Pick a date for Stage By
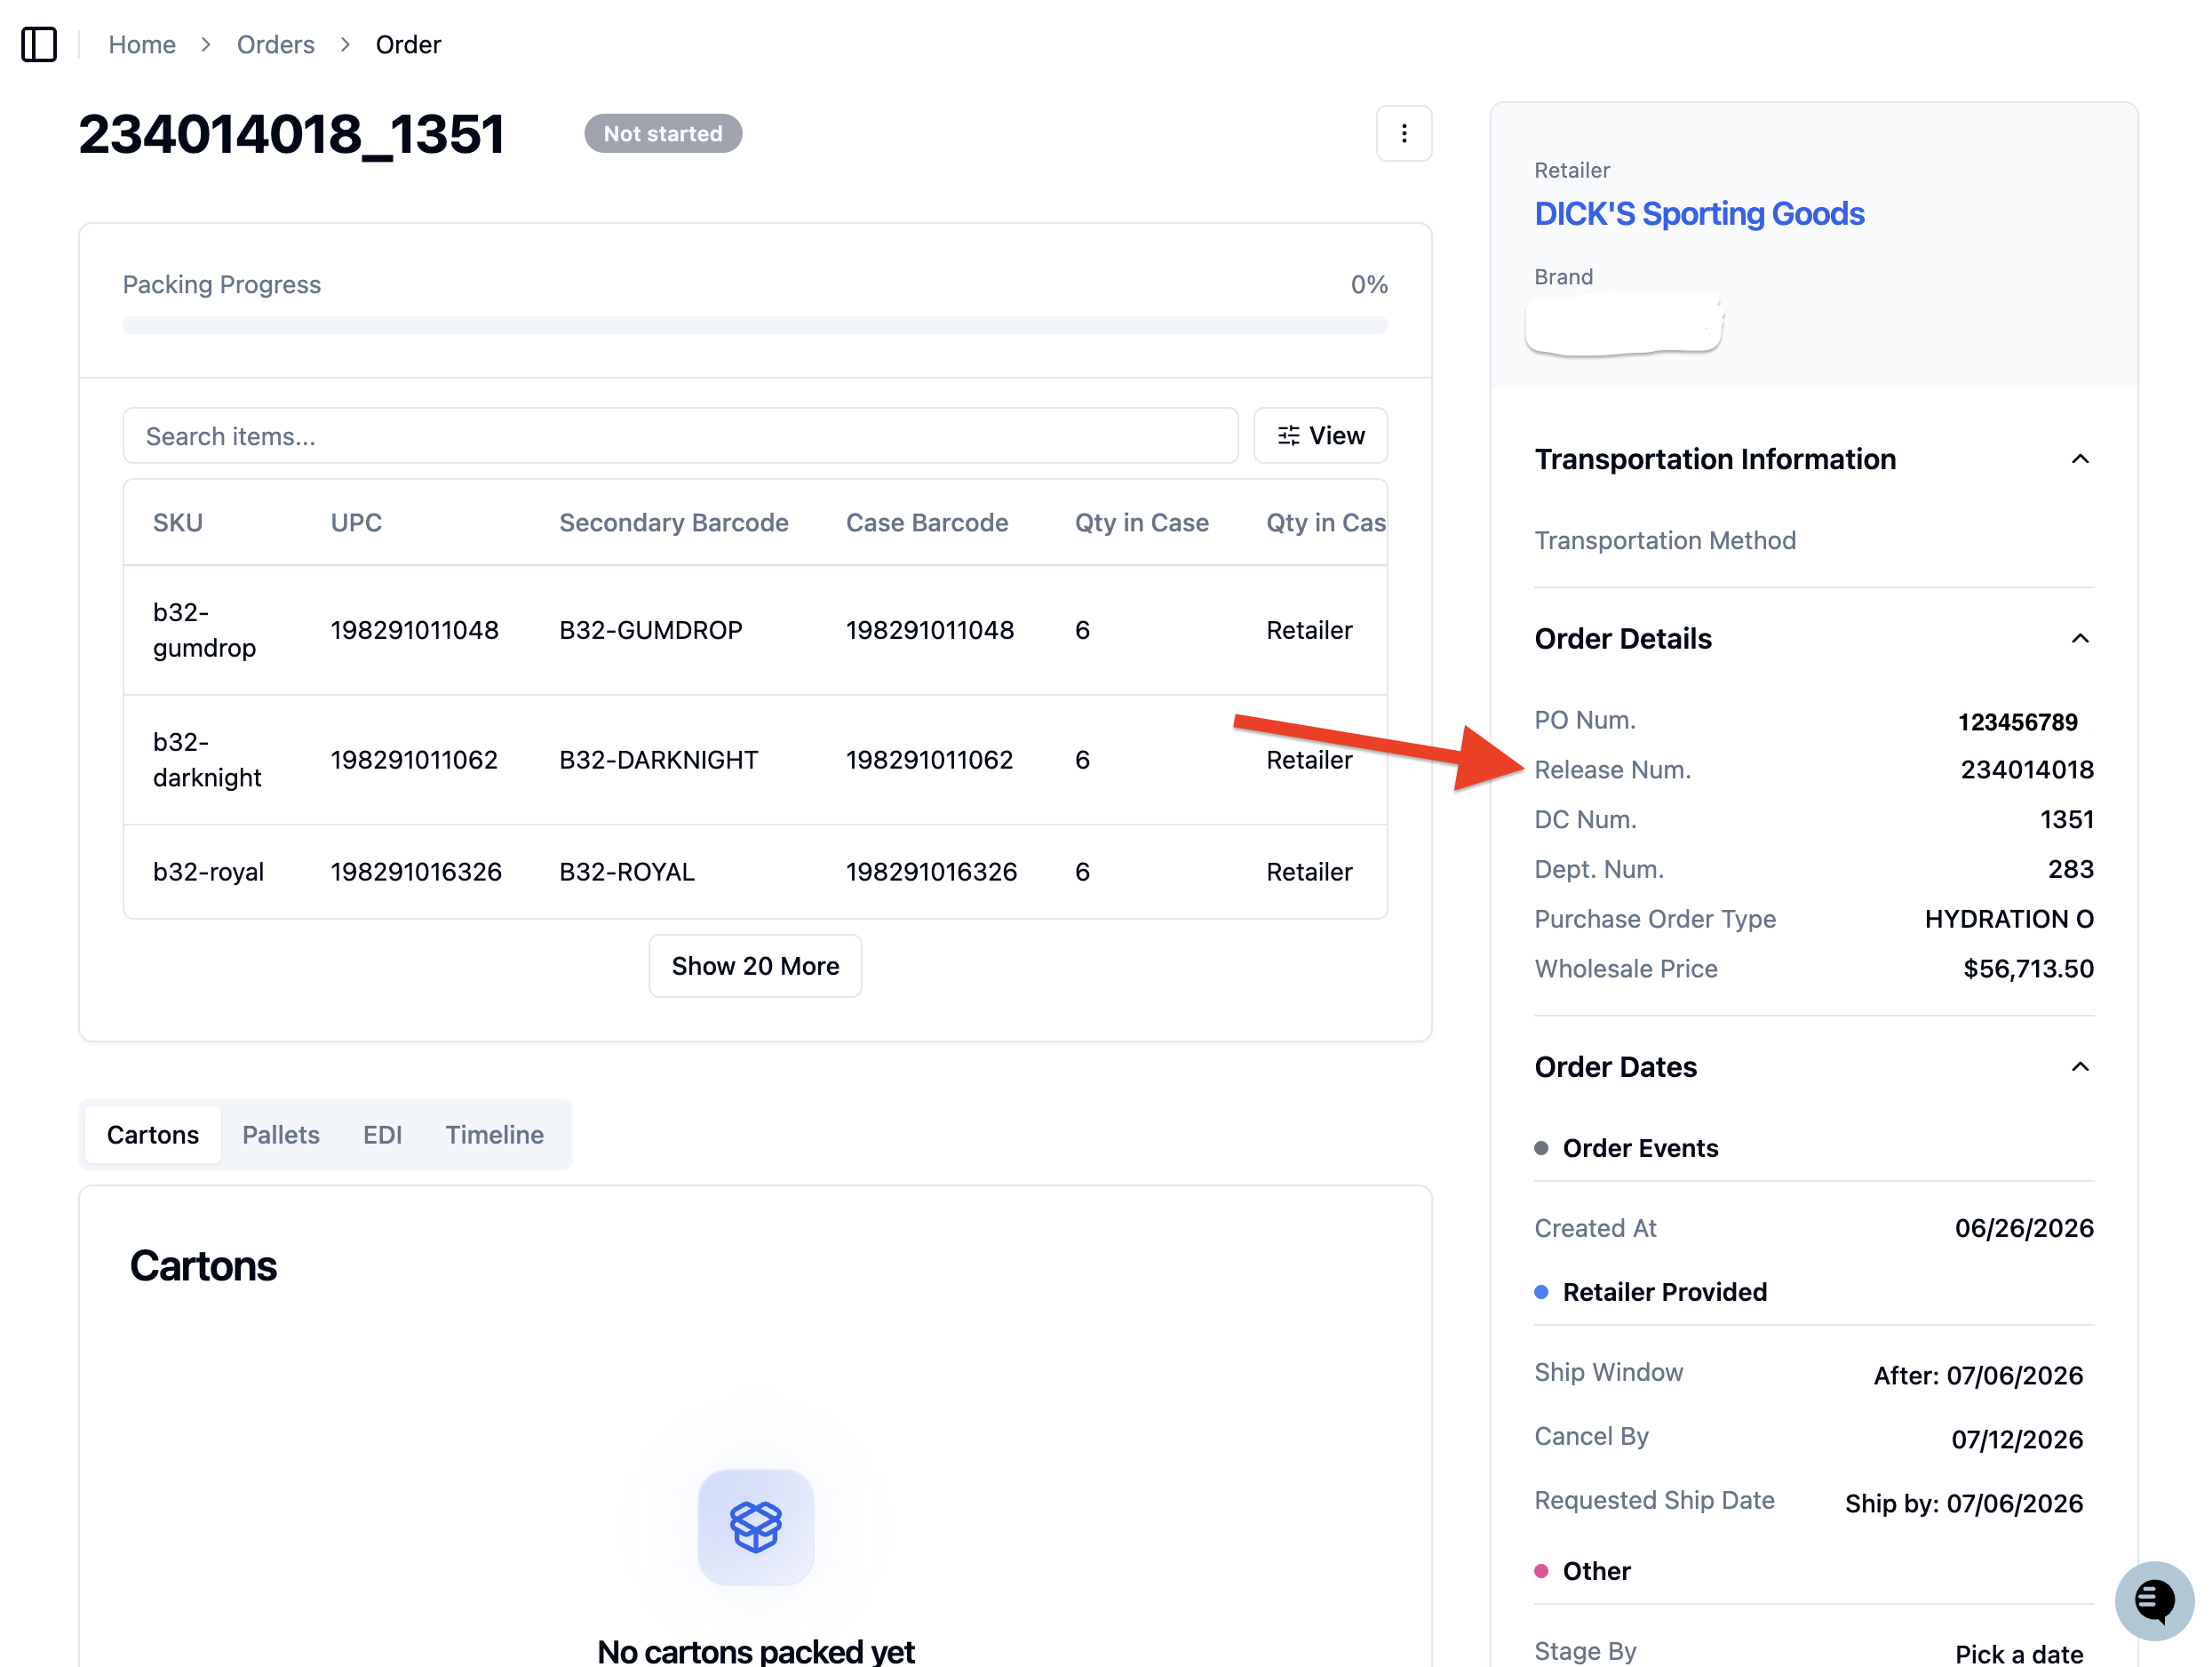This screenshot has height=1667, width=2212. pyautogui.click(x=2018, y=1652)
